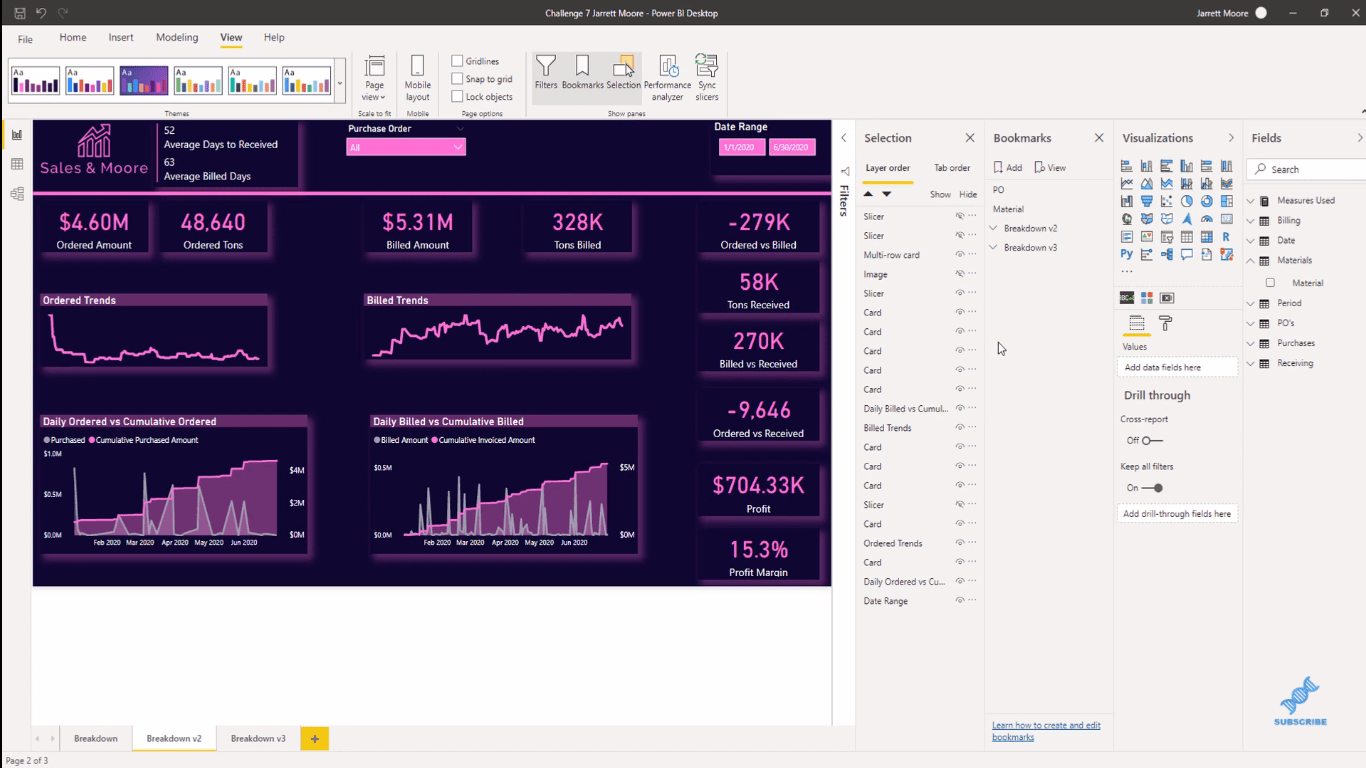Toggle the Bookmarks pane icon
The width and height of the screenshot is (1366, 768).
[582, 73]
